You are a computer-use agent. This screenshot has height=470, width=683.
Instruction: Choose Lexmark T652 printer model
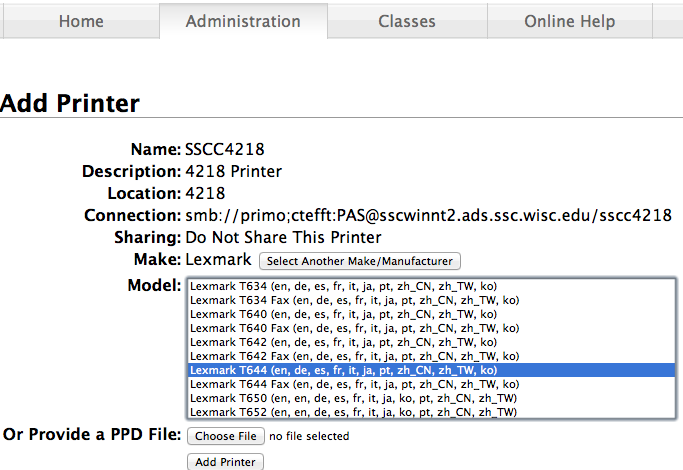click(353, 412)
